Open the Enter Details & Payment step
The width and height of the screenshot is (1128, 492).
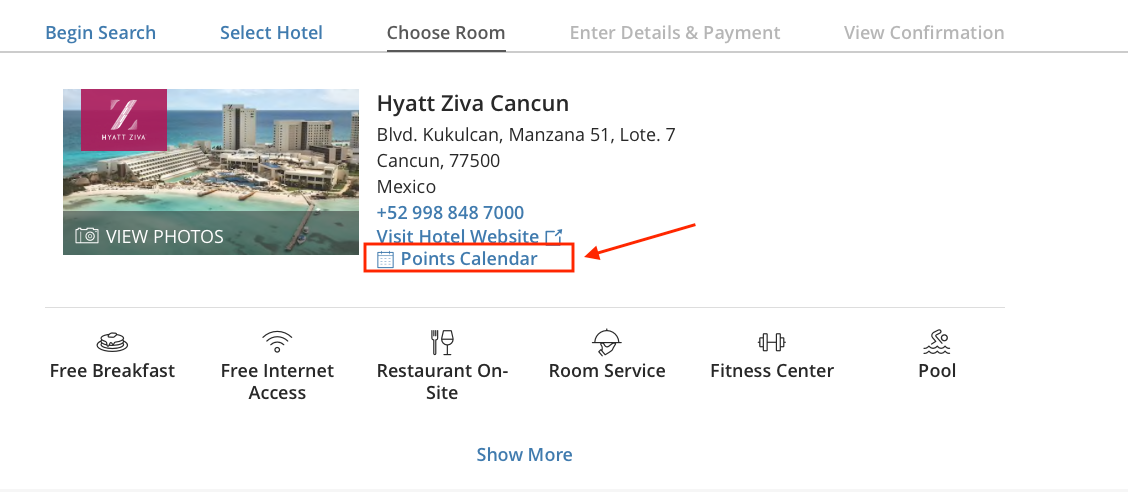coord(675,33)
